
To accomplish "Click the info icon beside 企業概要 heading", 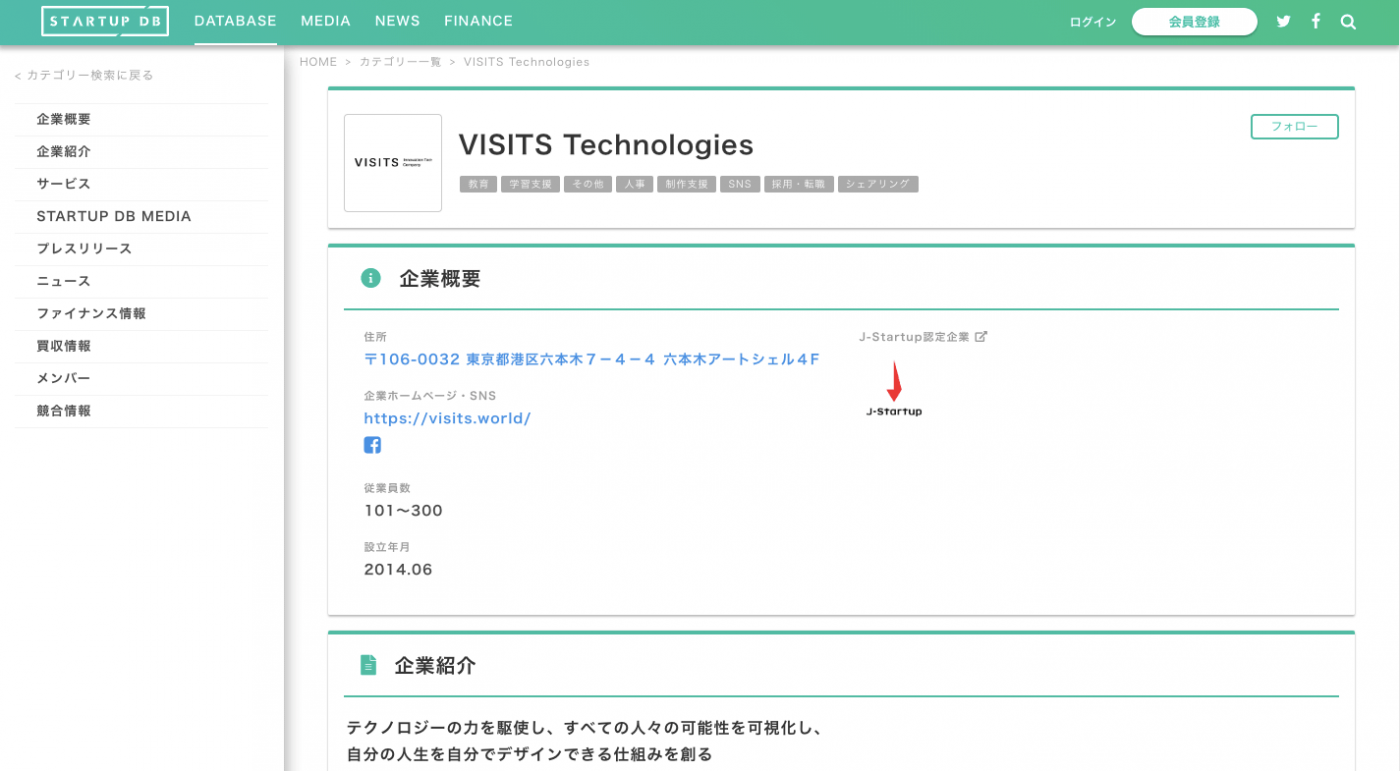I will pos(371,278).
